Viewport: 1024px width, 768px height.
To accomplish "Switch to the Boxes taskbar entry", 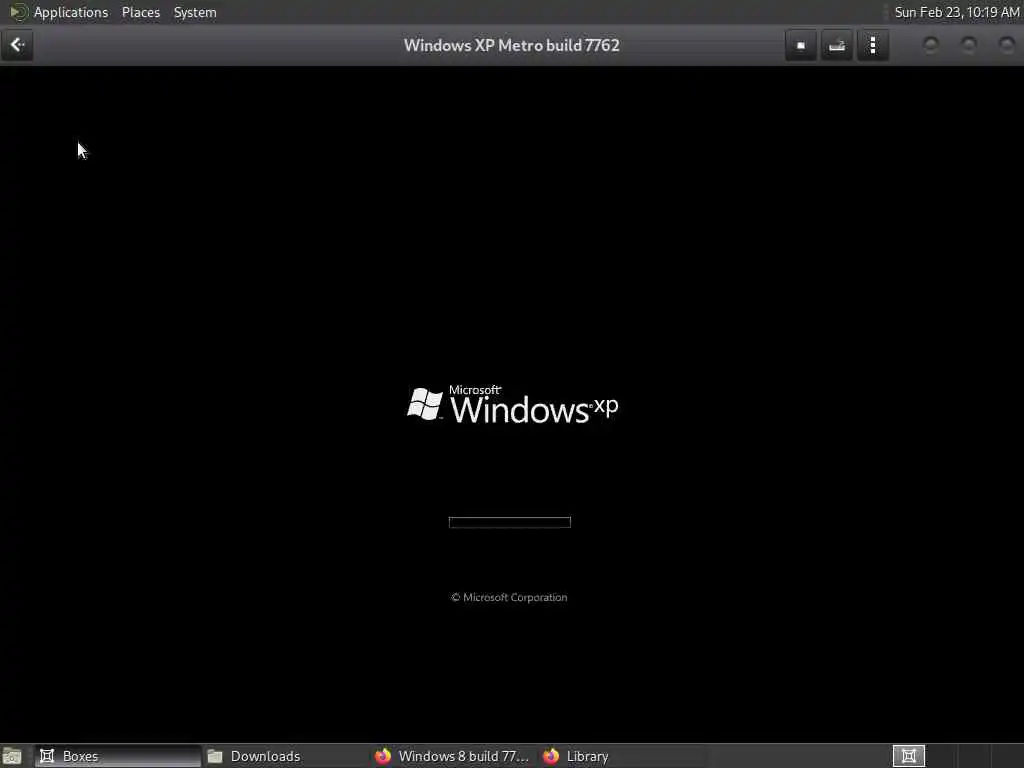I will coord(118,756).
